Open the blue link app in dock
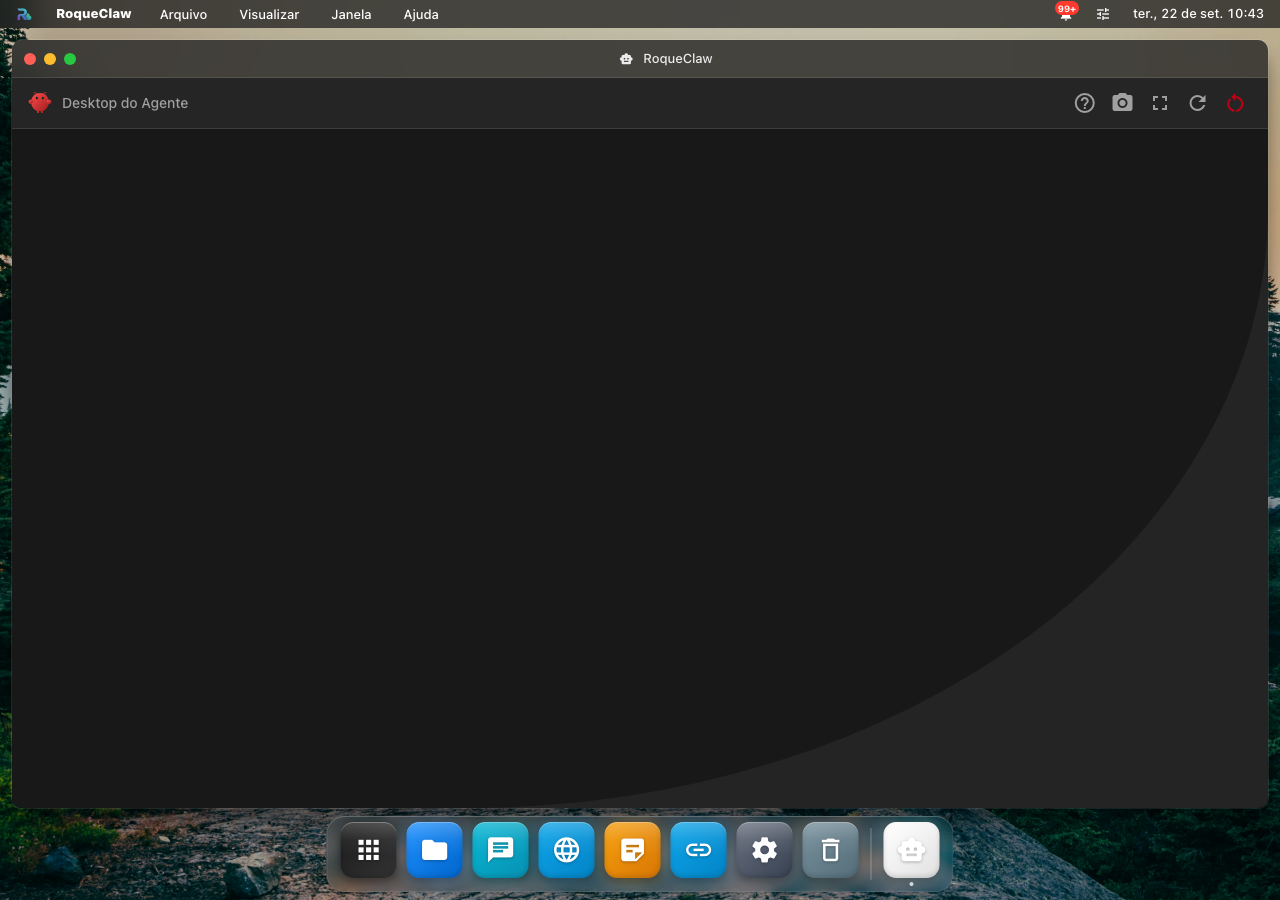1280x900 pixels. pyautogui.click(x=699, y=850)
